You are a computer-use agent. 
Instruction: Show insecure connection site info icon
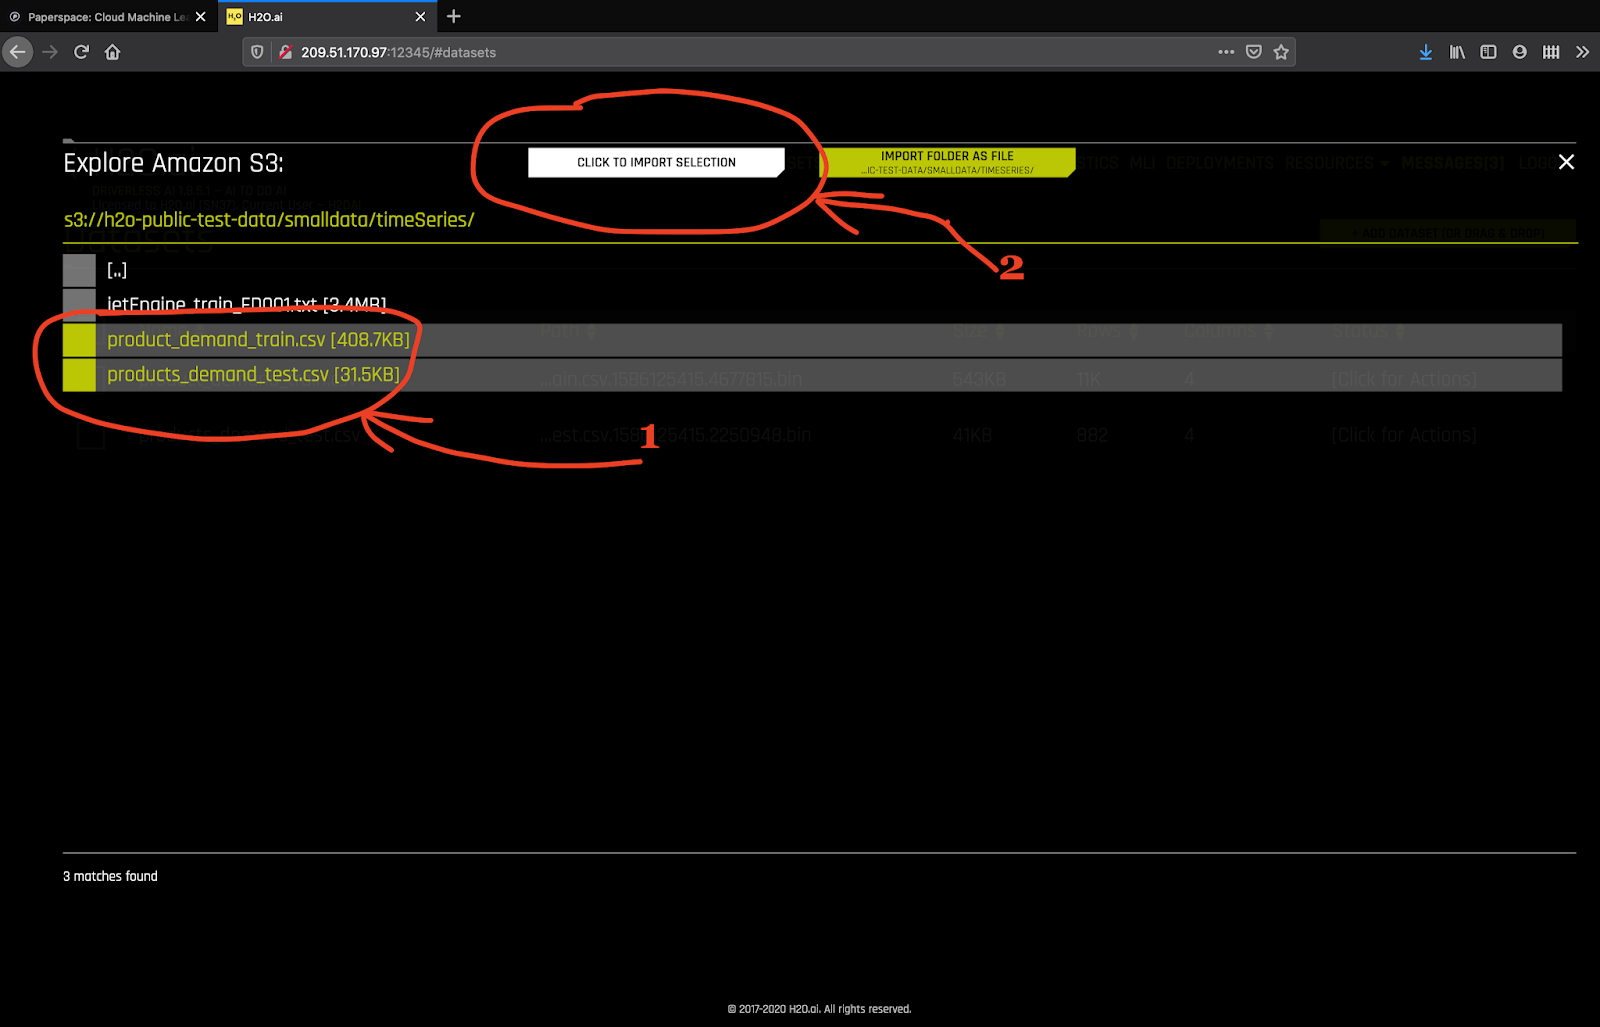tap(285, 52)
